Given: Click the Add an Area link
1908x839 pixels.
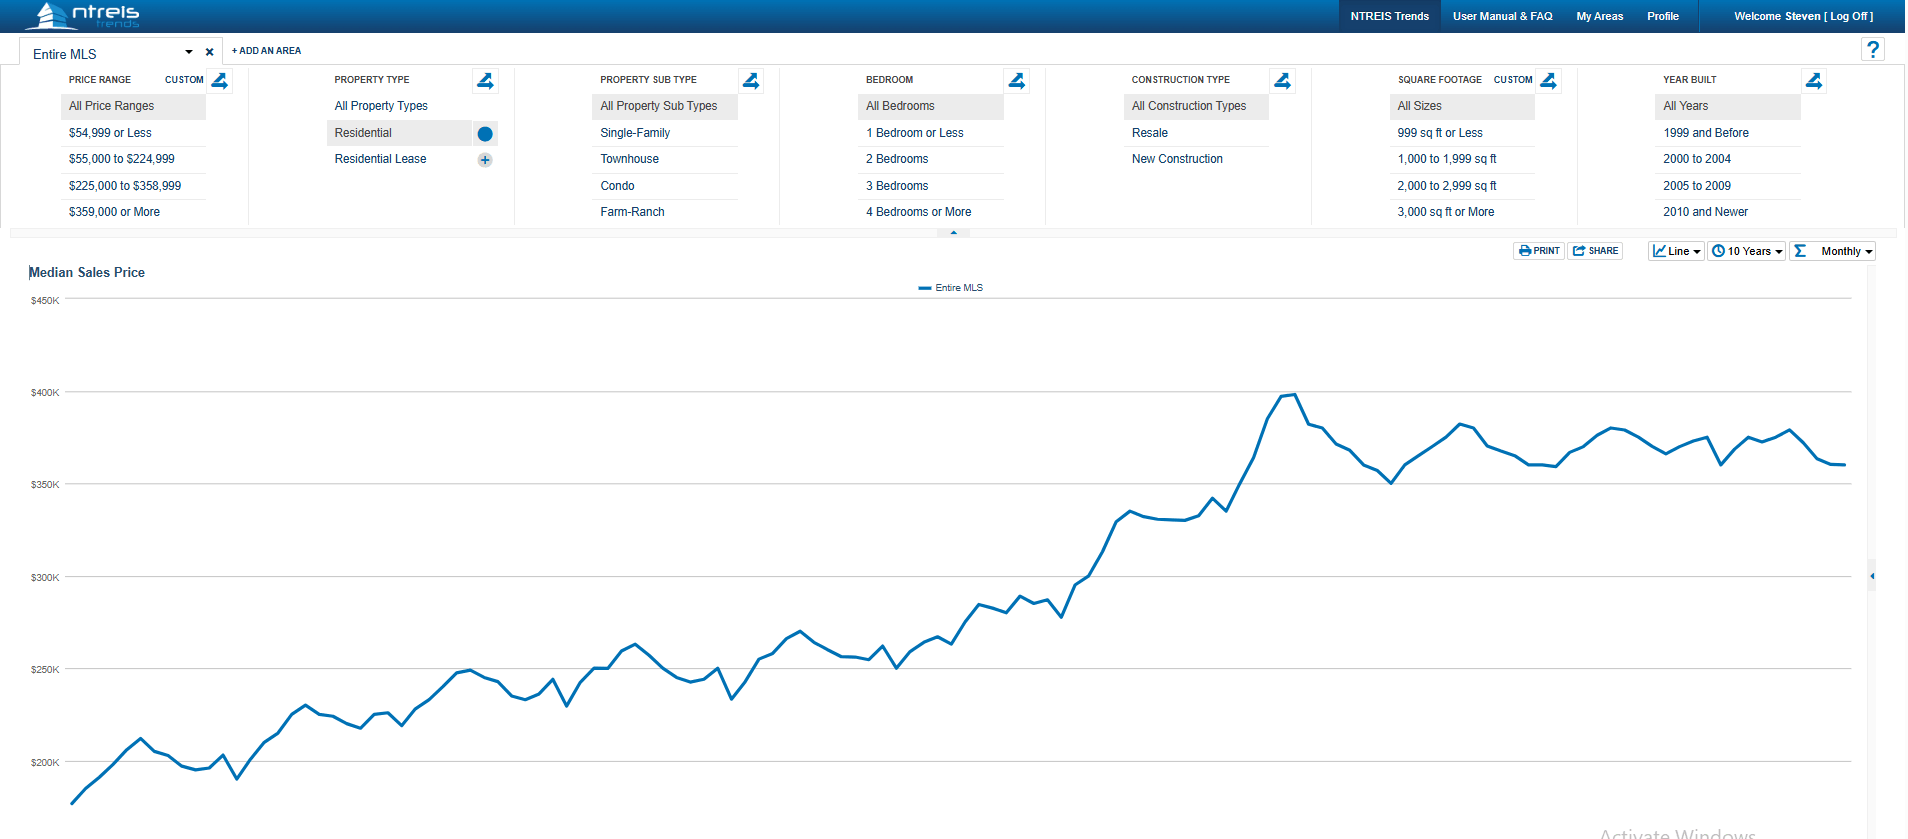Looking at the screenshot, I should click(x=267, y=51).
